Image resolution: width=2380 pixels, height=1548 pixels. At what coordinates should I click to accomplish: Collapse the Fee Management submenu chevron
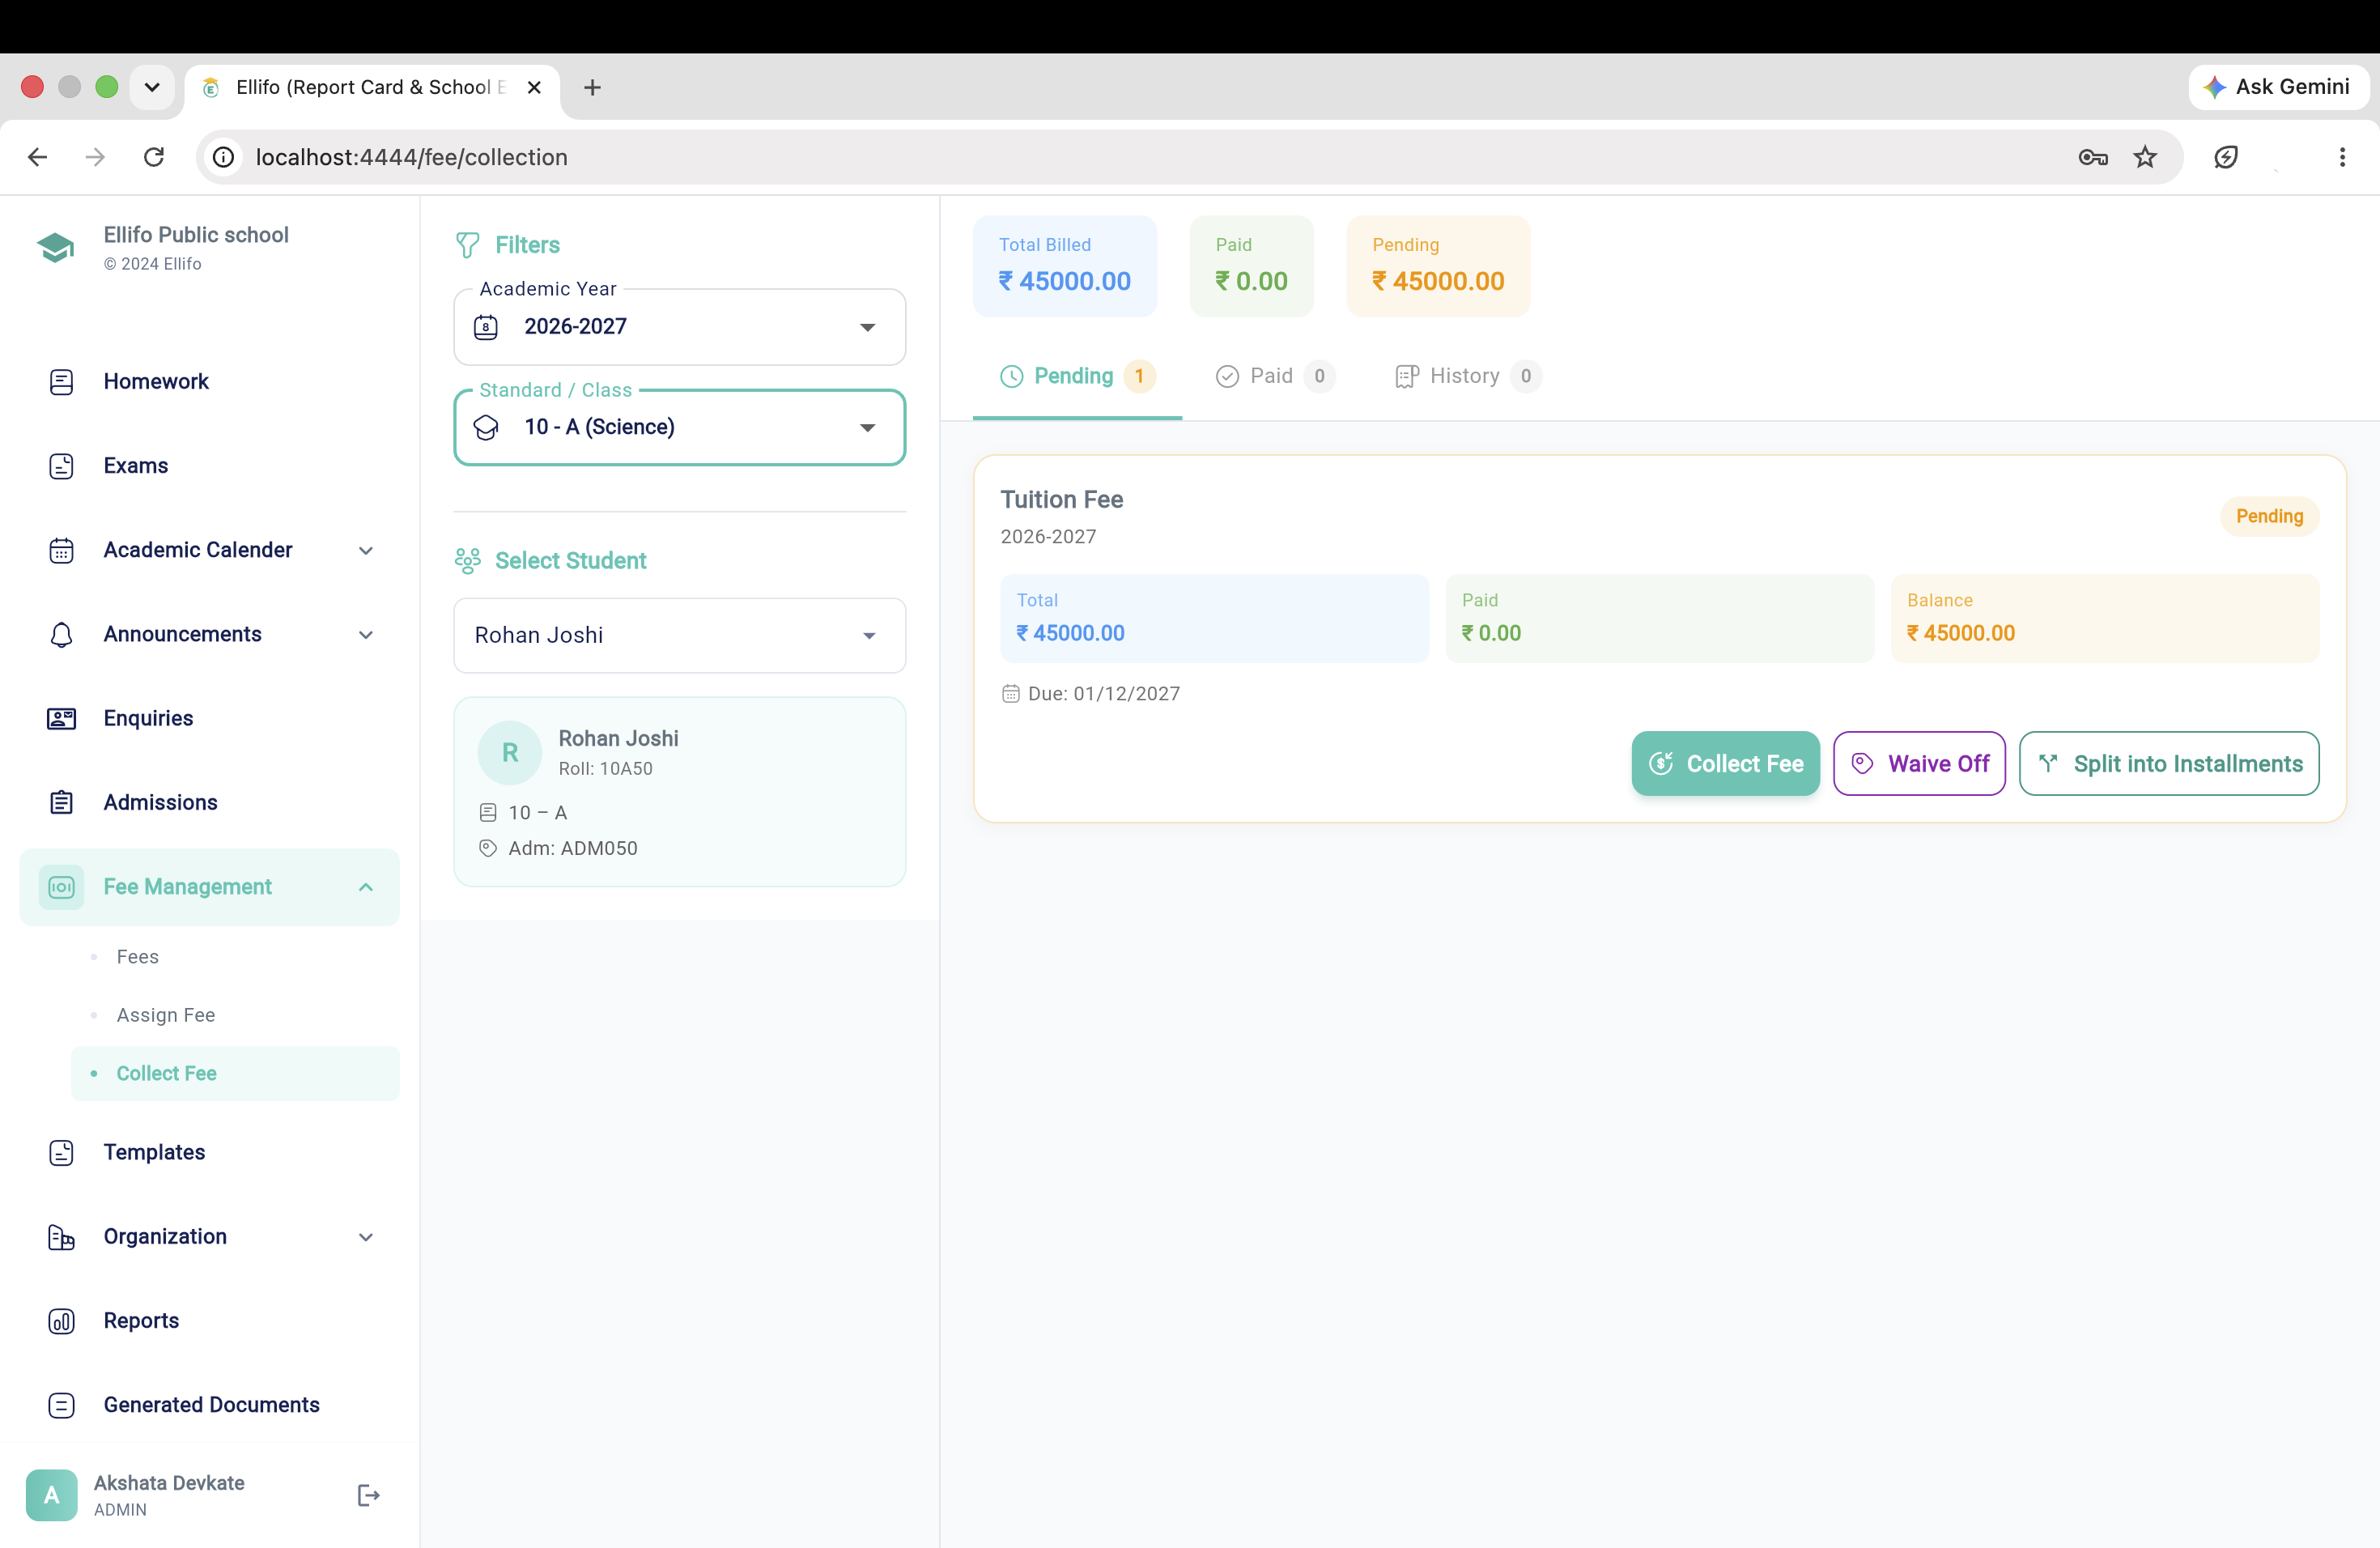pyautogui.click(x=366, y=887)
